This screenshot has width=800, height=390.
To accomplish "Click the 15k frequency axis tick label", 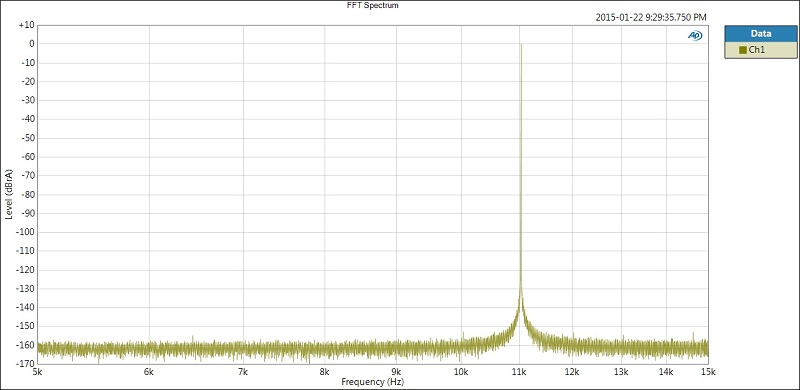I will (708, 372).
